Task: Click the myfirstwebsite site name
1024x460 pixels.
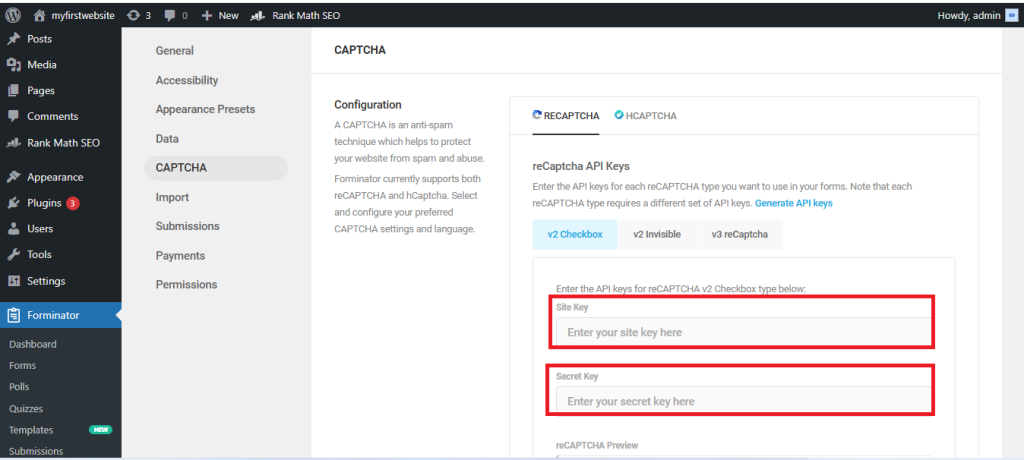Action: coord(83,16)
